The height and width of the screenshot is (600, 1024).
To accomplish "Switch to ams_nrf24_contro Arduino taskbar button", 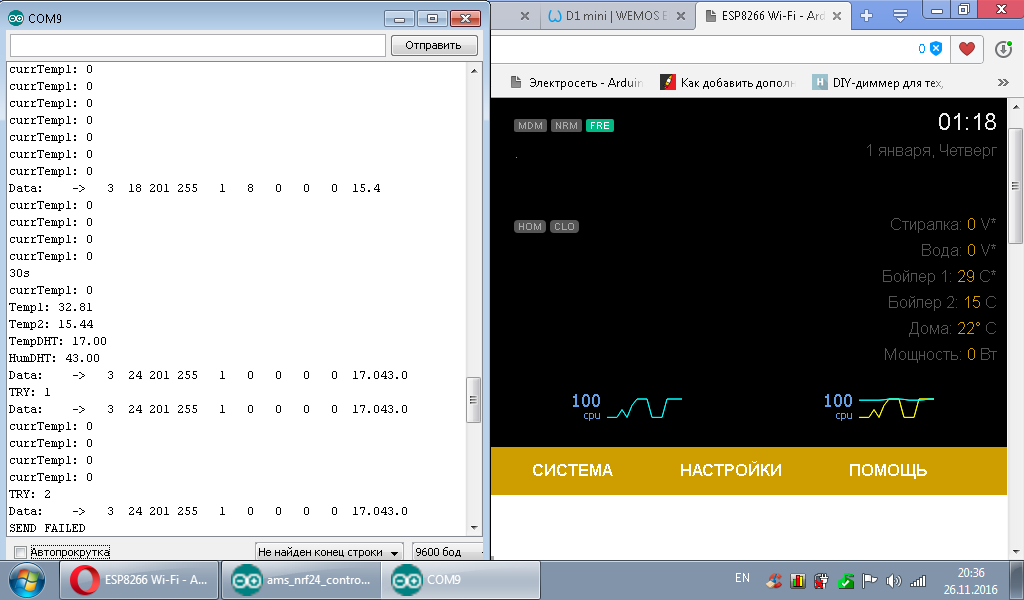I will click(x=302, y=580).
